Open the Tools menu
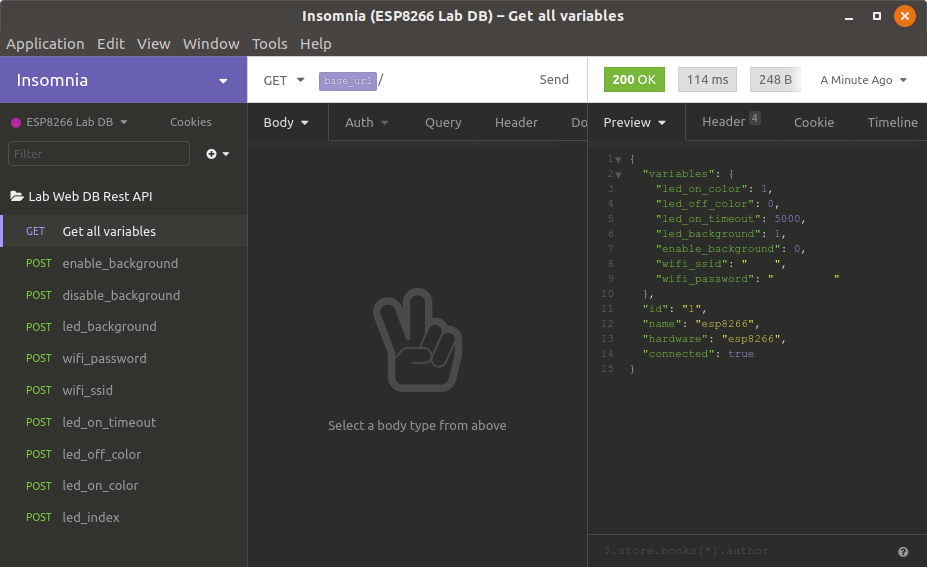927x567 pixels. [269, 44]
